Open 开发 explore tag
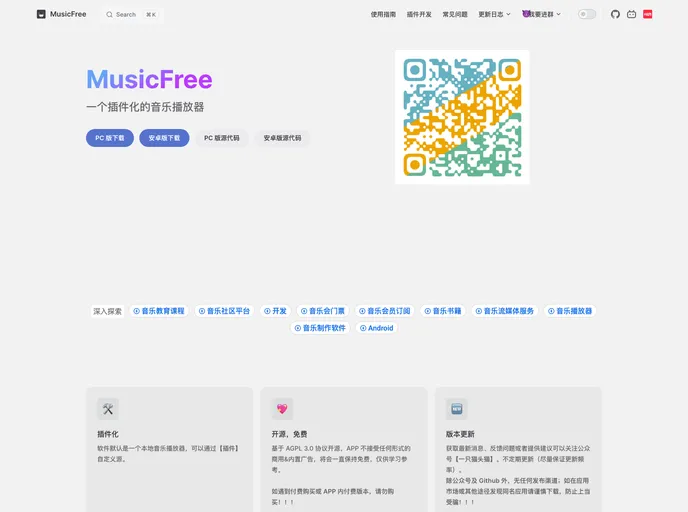 275,311
